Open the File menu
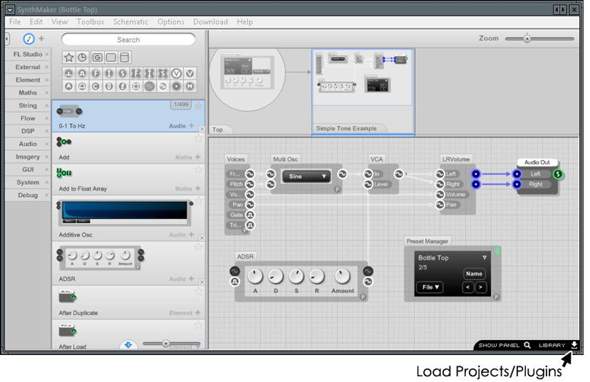 pos(15,22)
